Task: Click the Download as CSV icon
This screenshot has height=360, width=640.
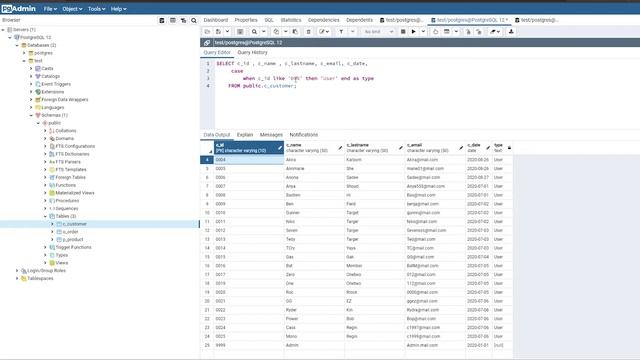Action: (x=511, y=32)
